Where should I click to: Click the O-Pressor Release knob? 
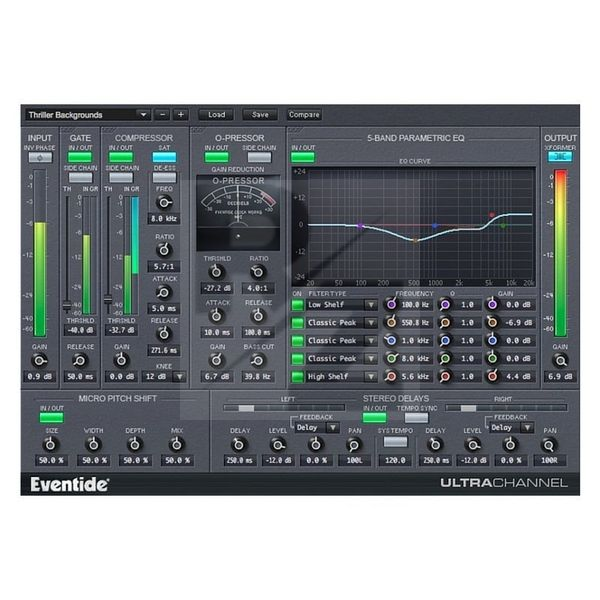click(x=258, y=316)
